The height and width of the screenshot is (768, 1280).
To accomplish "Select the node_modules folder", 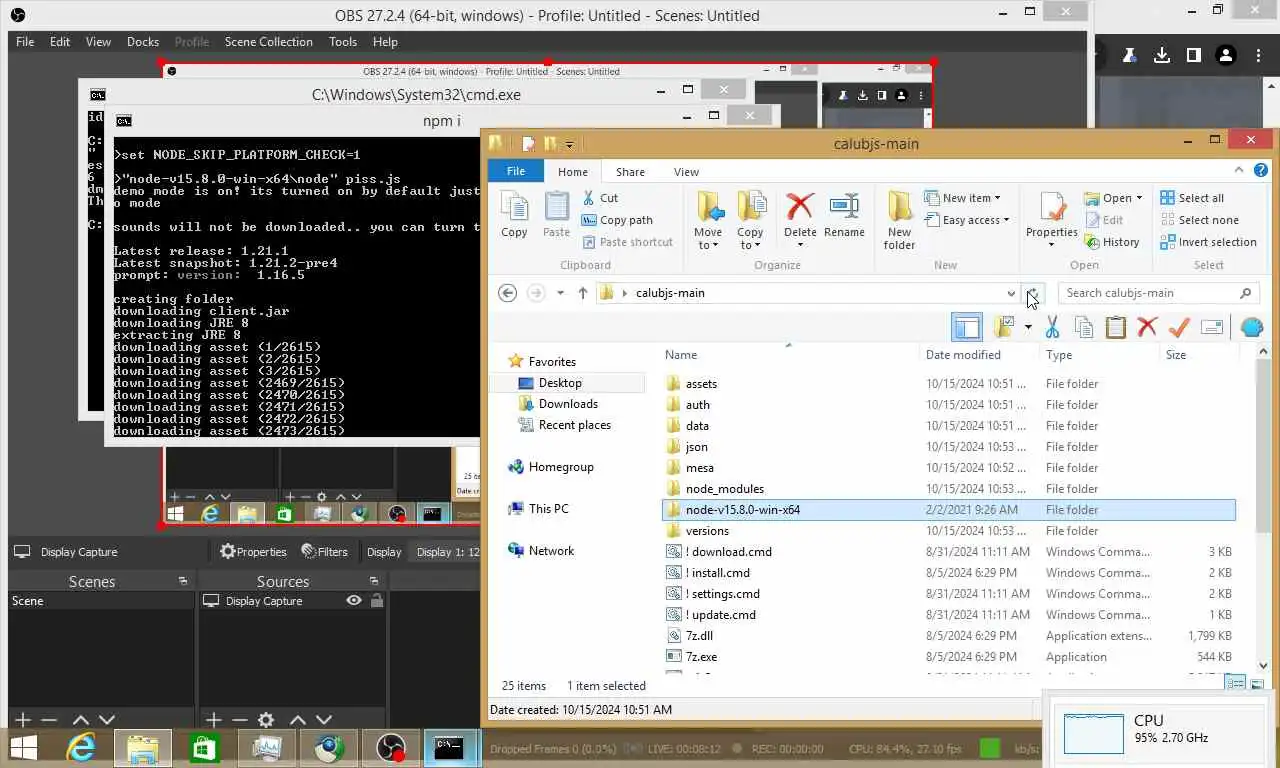I will point(724,489).
